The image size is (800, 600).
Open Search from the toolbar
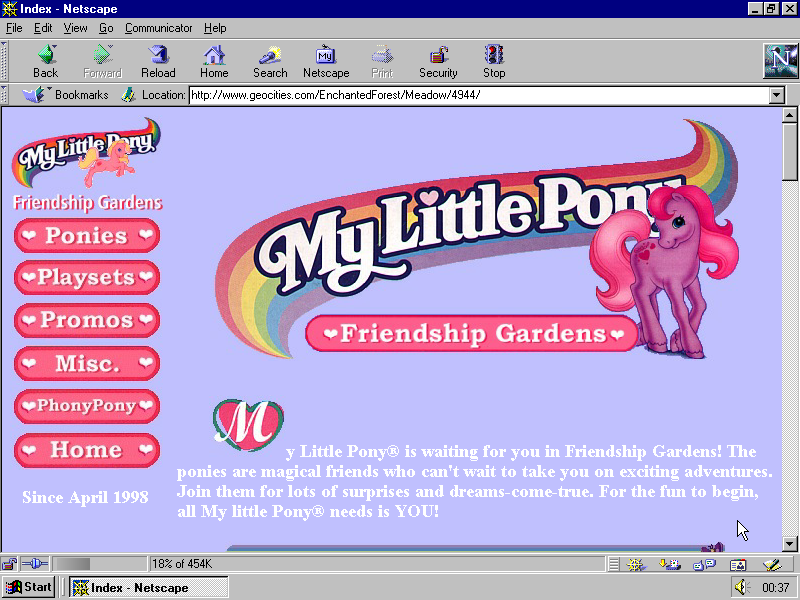270,62
